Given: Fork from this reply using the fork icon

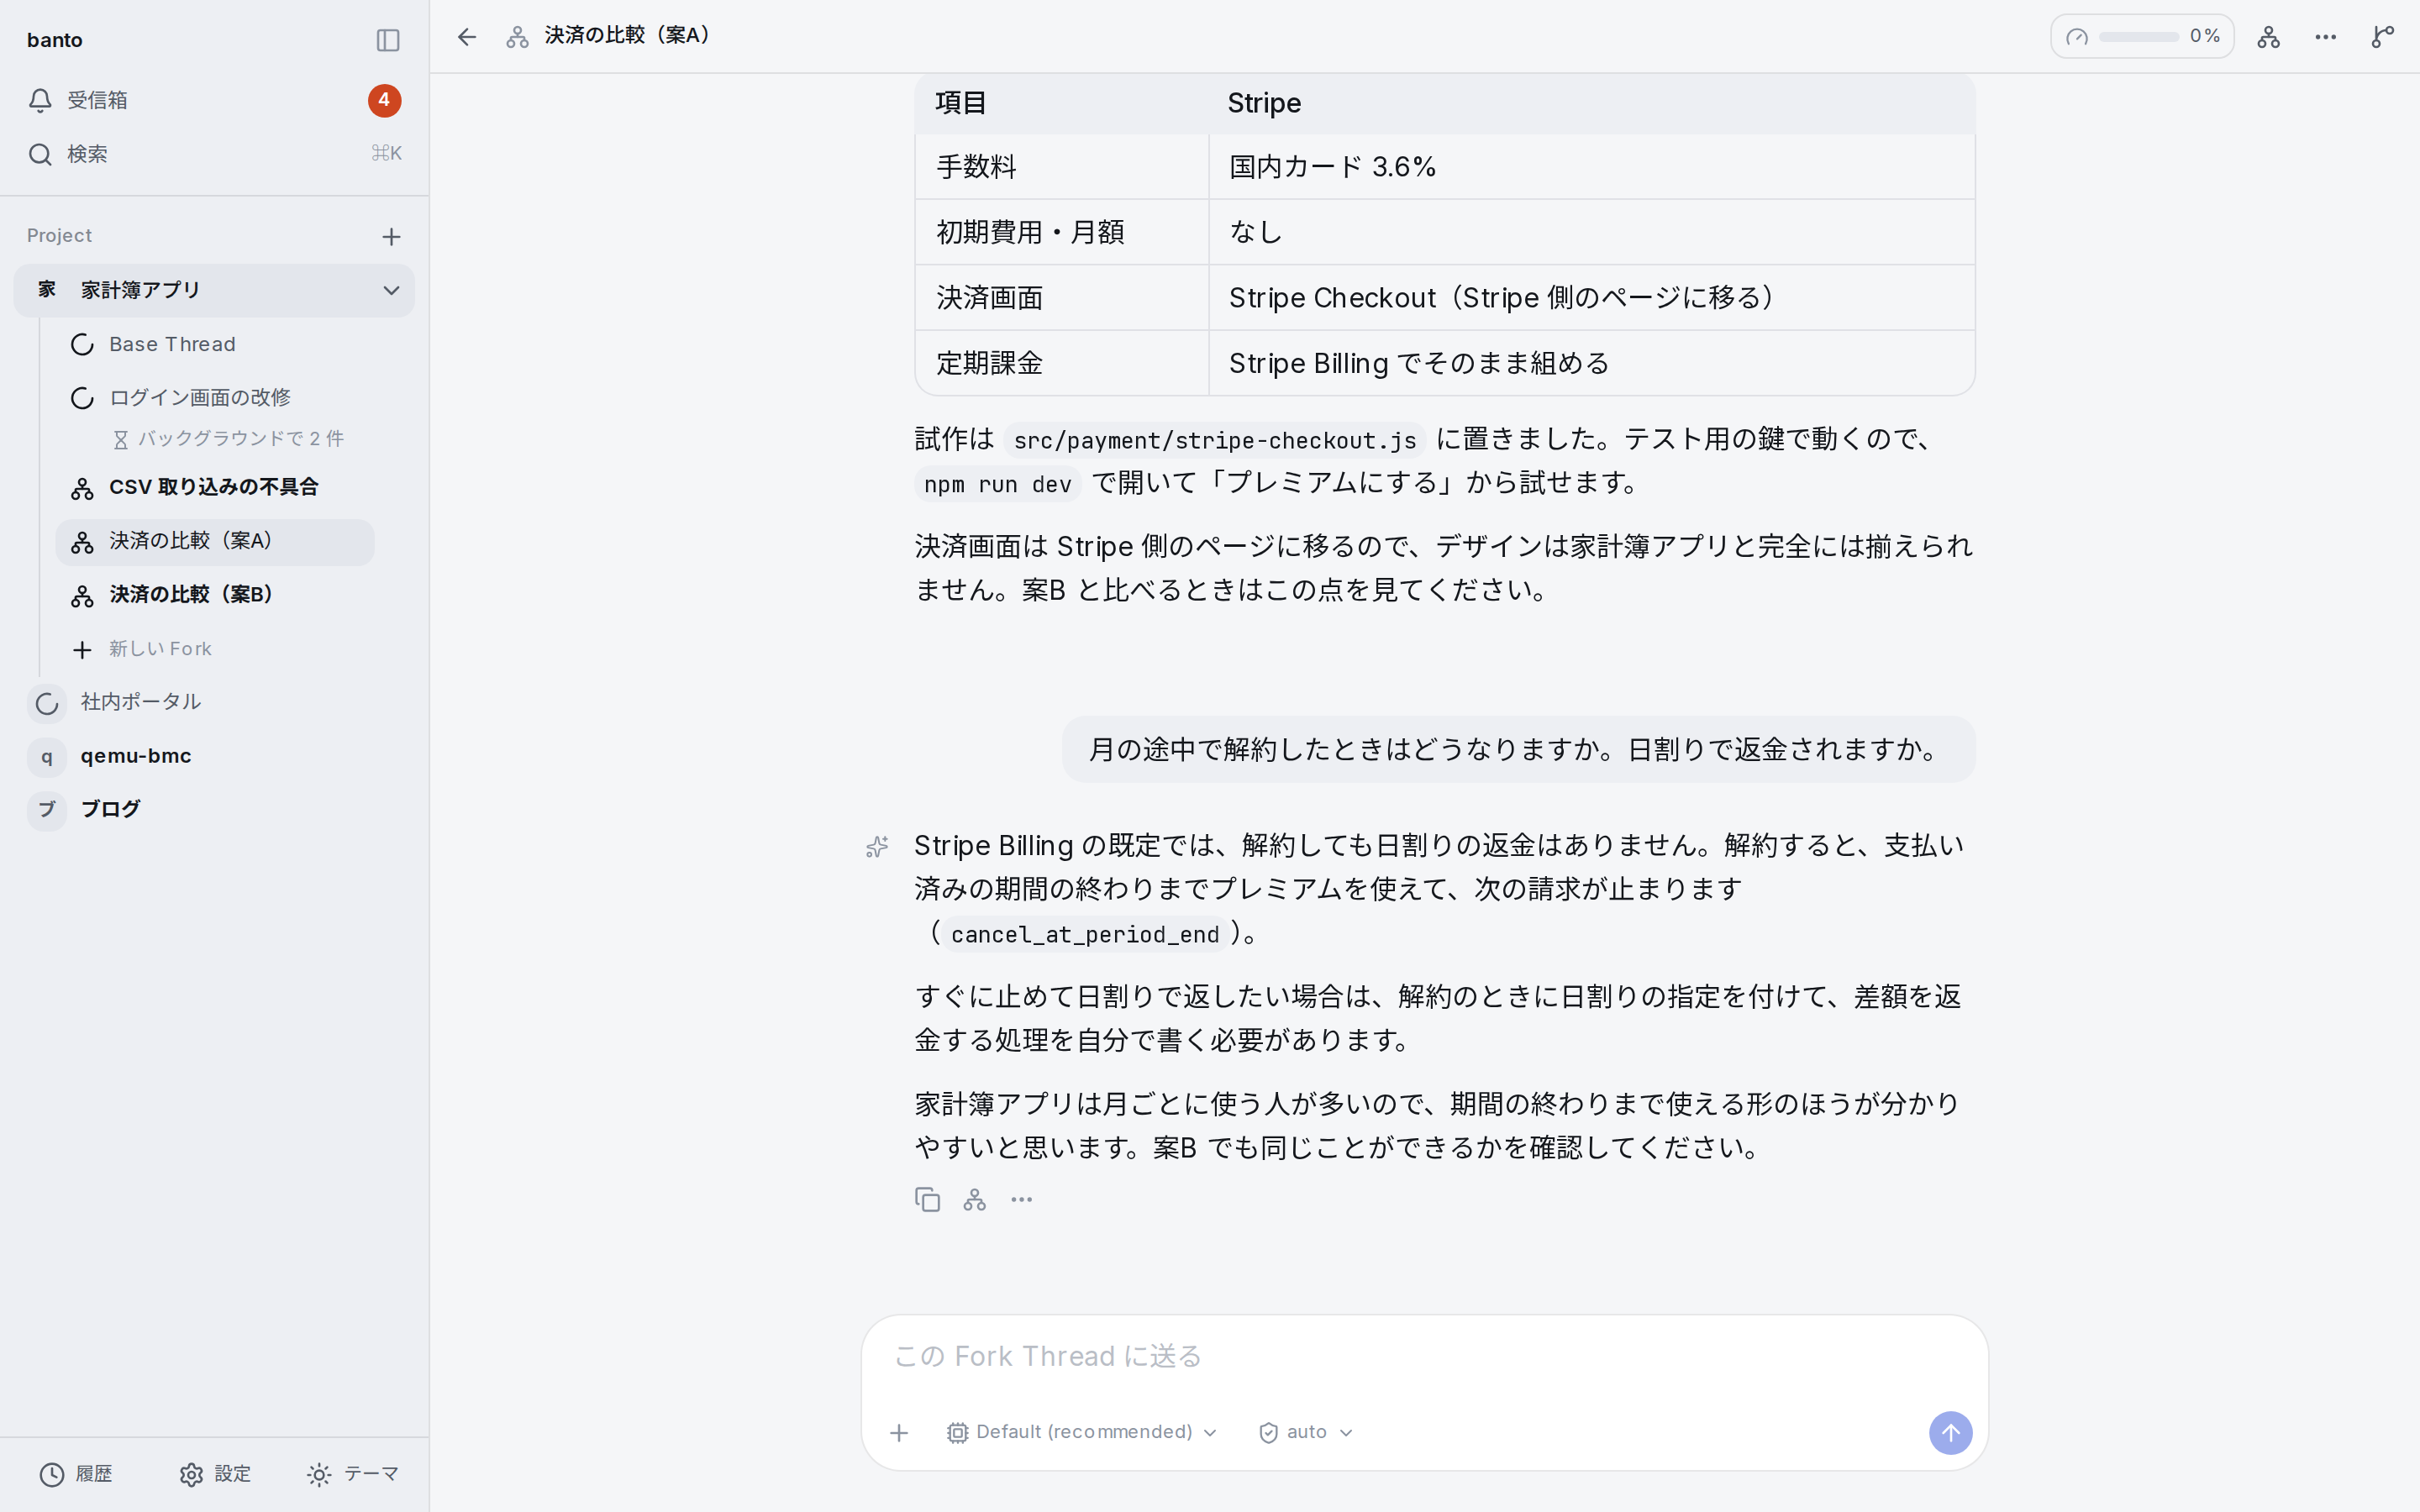Looking at the screenshot, I should pyautogui.click(x=974, y=1199).
